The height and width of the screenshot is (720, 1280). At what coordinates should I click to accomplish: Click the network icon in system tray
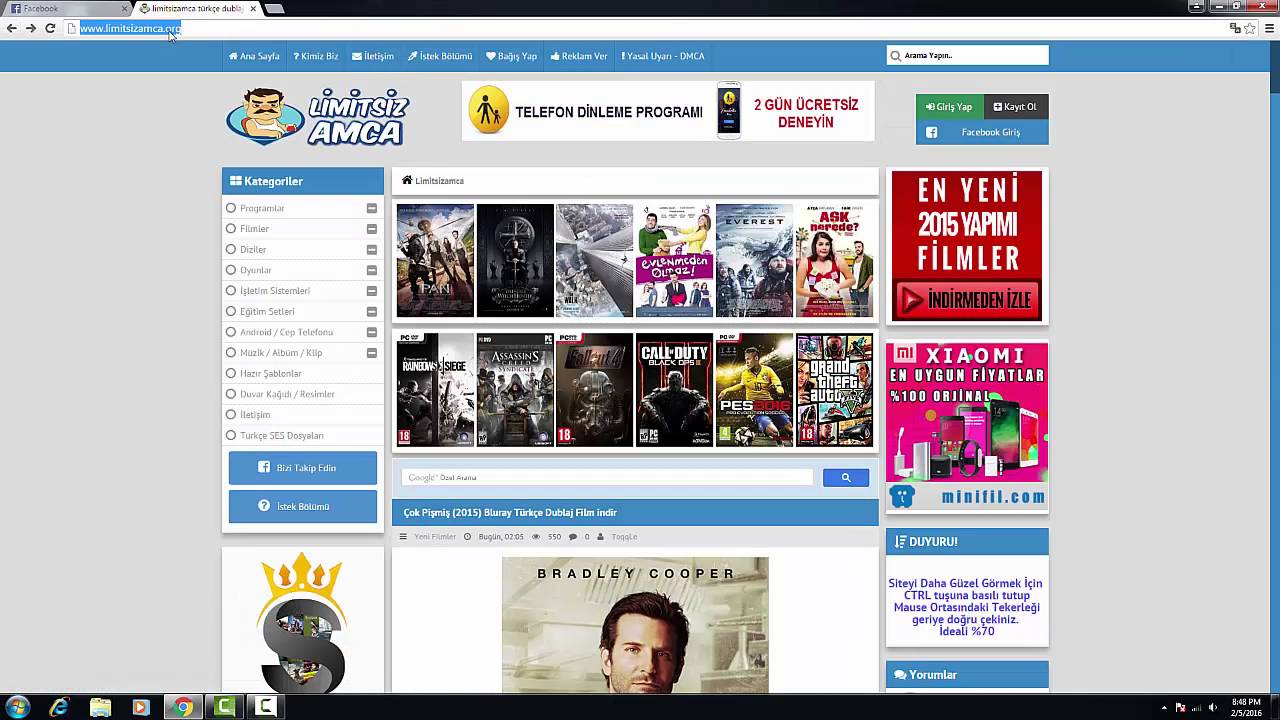click(1196, 708)
